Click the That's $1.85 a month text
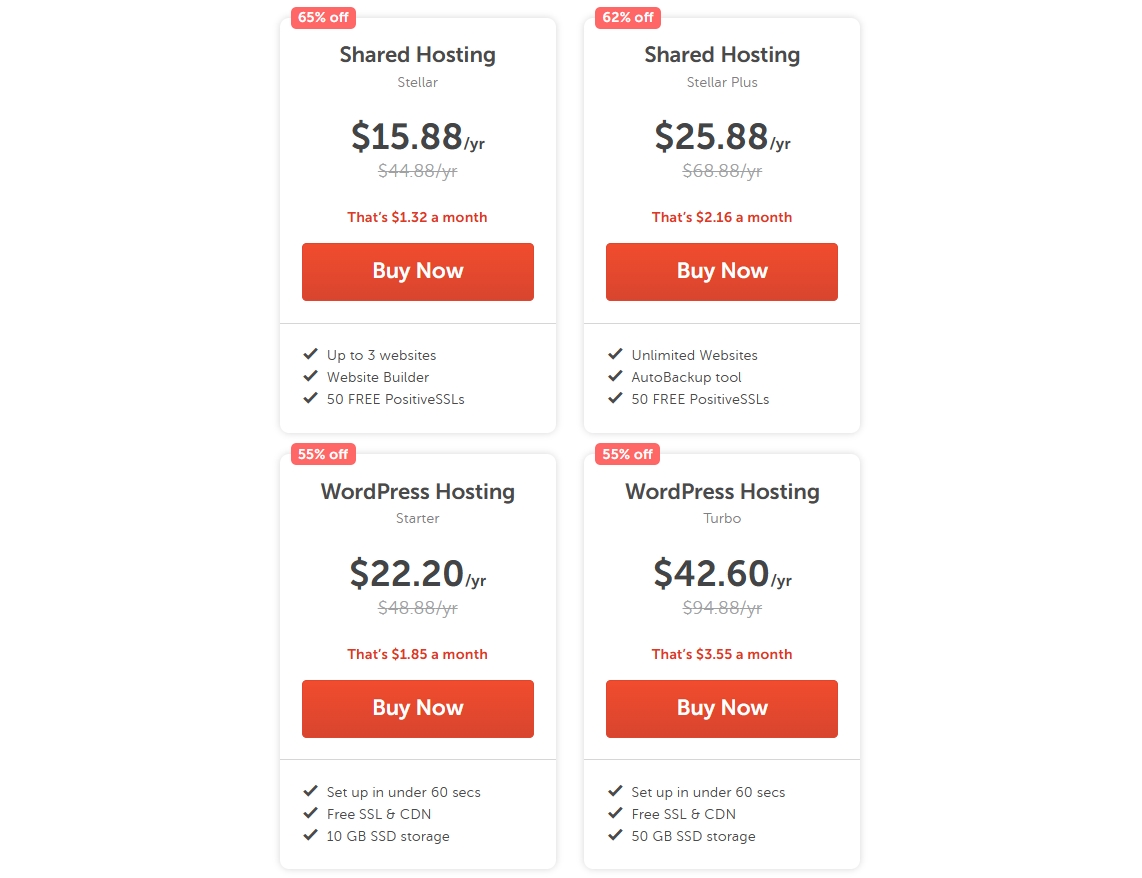 (417, 654)
